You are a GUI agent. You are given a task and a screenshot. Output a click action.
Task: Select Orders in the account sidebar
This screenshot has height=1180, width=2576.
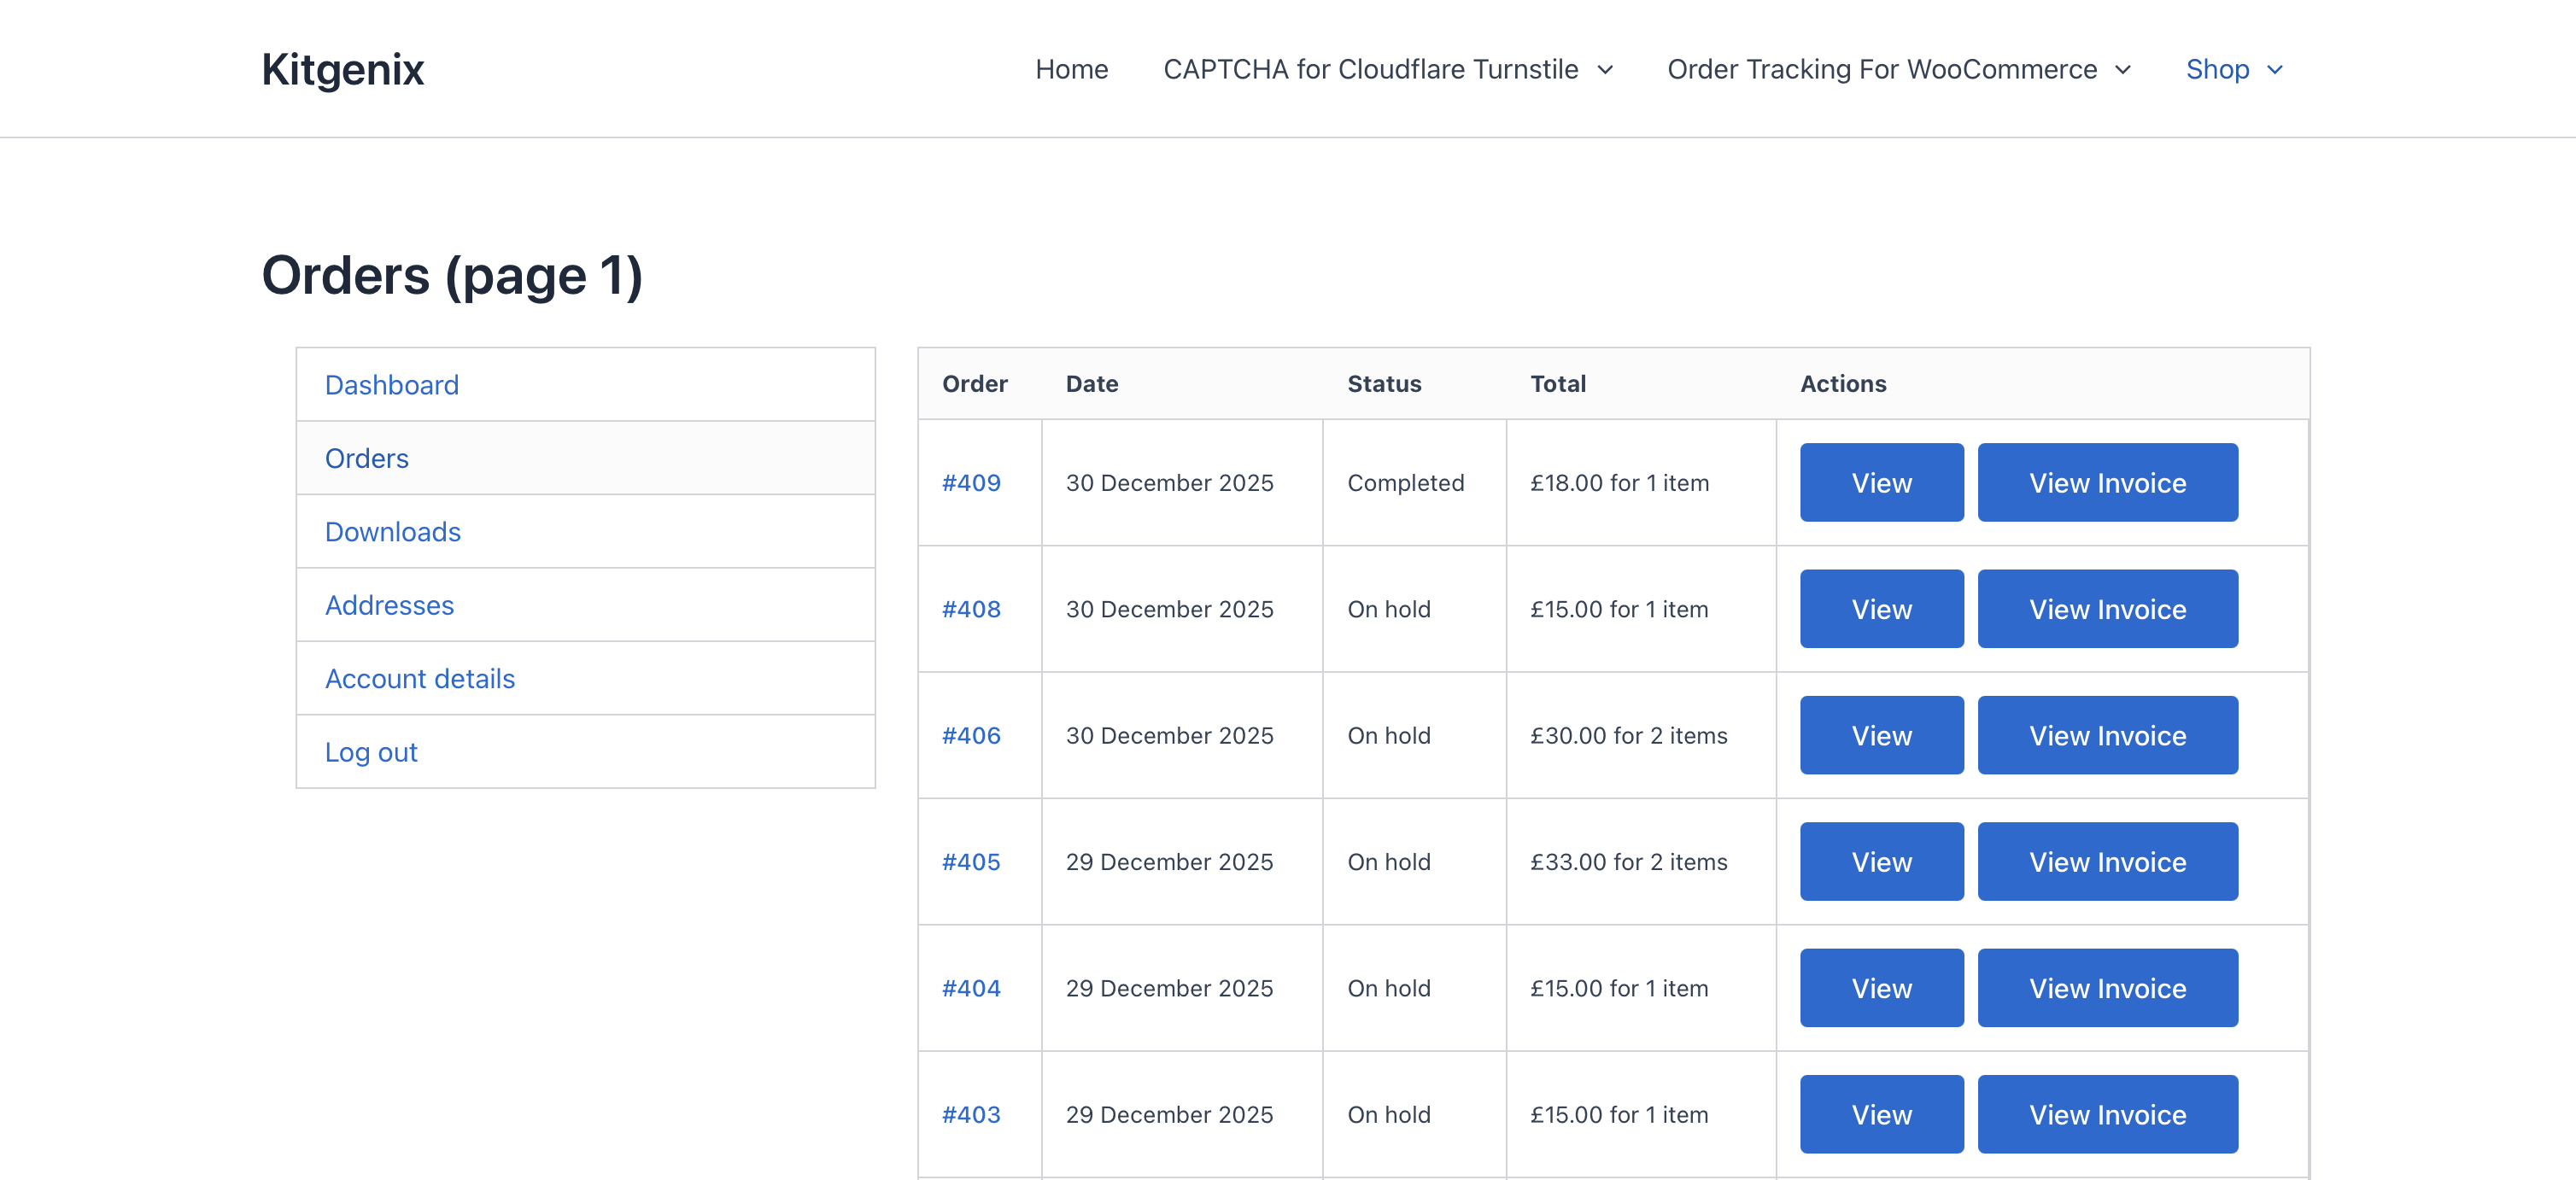coord(366,458)
